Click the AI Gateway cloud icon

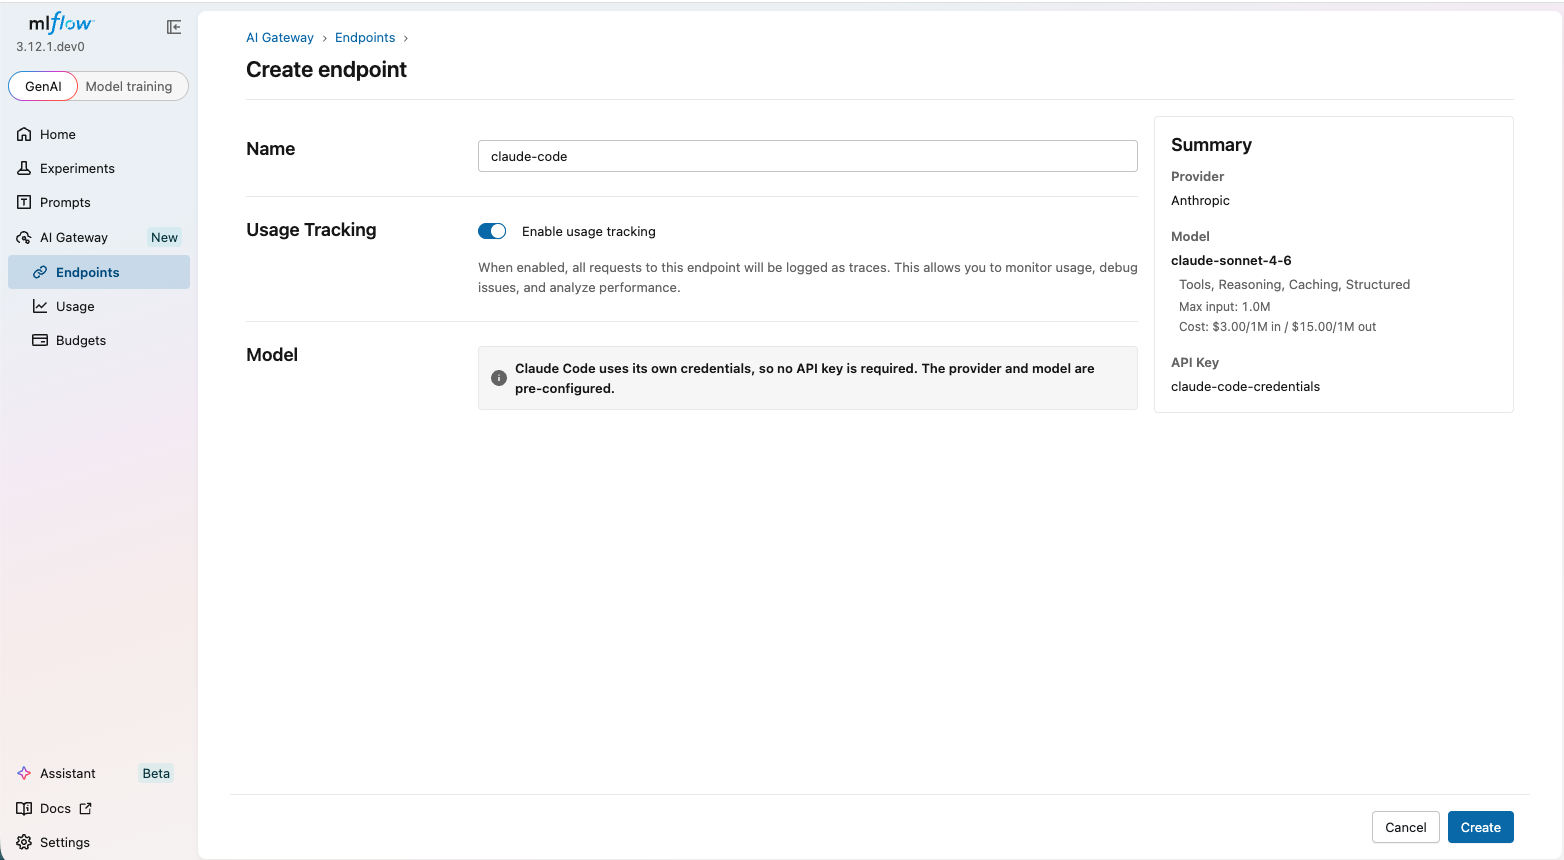[x=24, y=237]
